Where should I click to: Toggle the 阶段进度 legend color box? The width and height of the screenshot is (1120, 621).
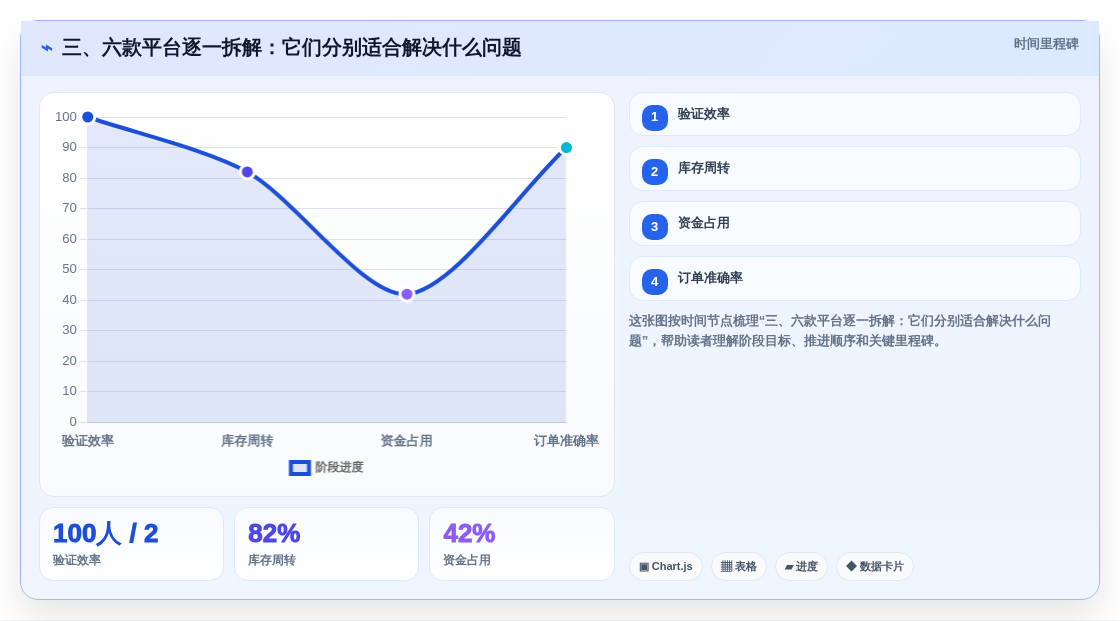click(x=299, y=467)
